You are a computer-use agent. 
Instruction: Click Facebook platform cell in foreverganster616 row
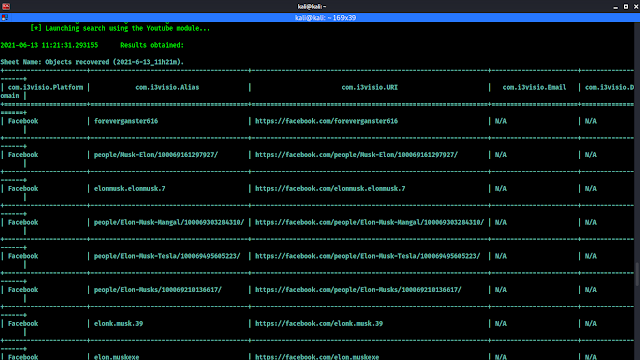click(23, 121)
